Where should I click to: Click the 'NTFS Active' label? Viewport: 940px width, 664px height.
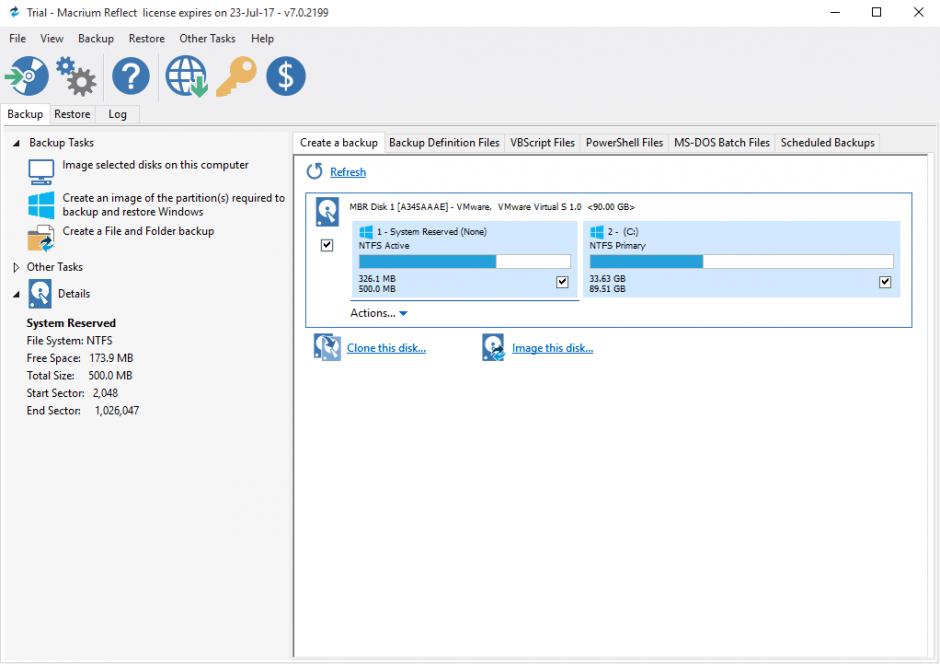tap(384, 246)
